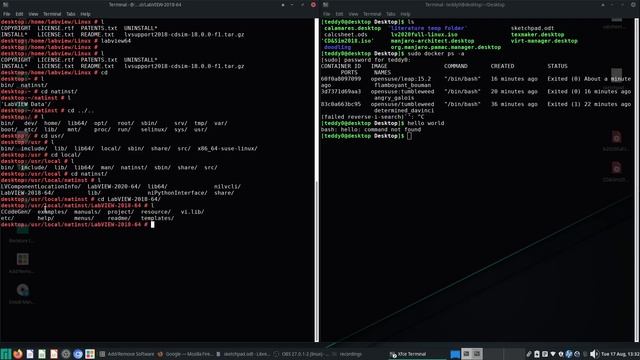Click 'CCodeGen/' in left terminal listing
Screen dimensions: 640x360
coord(16,212)
